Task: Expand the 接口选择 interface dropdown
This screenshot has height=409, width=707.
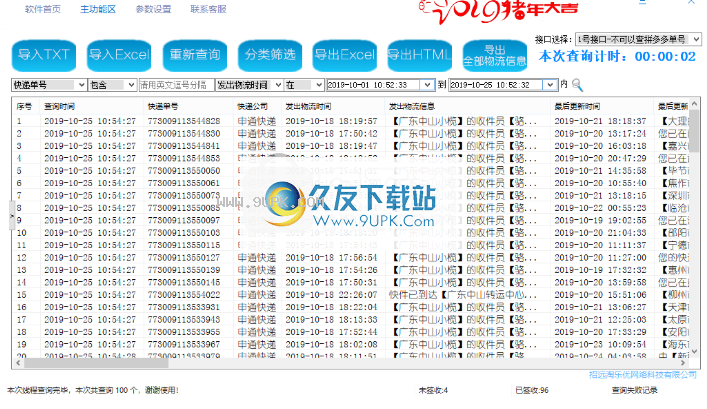Action: pyautogui.click(x=696, y=40)
